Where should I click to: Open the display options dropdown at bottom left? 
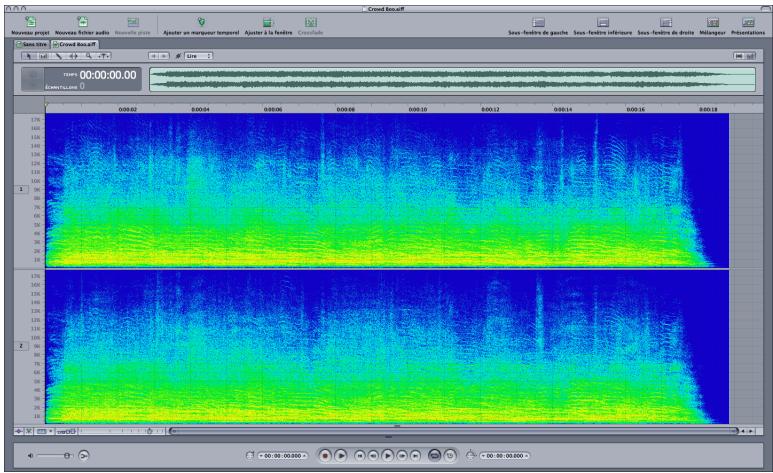(x=44, y=431)
